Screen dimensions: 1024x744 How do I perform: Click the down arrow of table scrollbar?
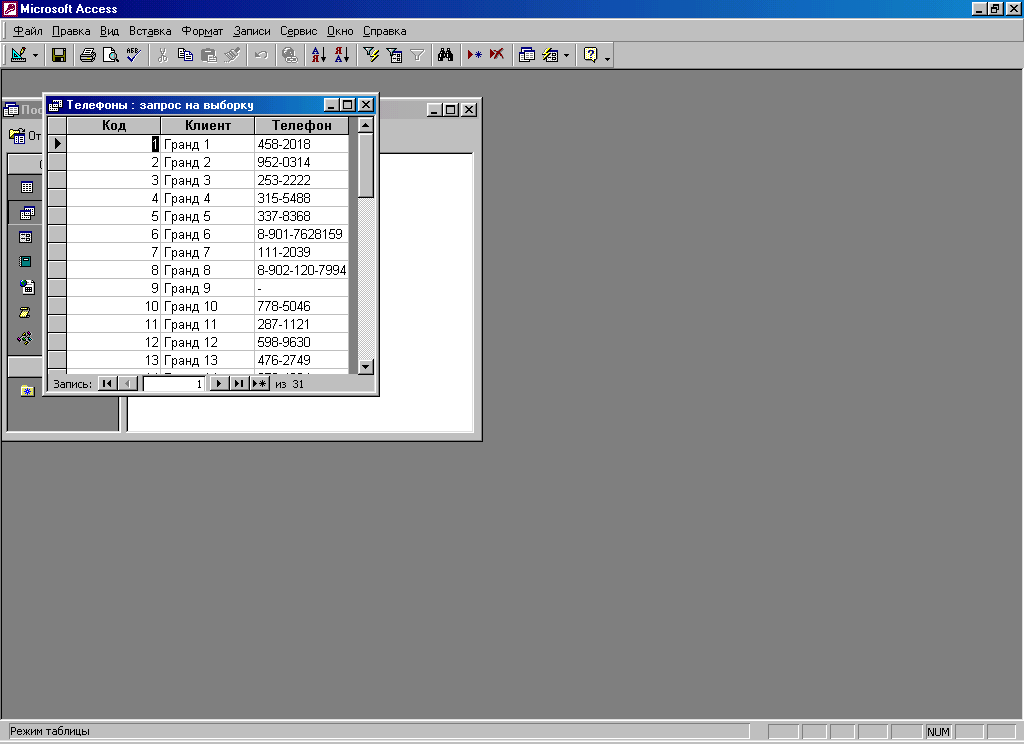[365, 366]
